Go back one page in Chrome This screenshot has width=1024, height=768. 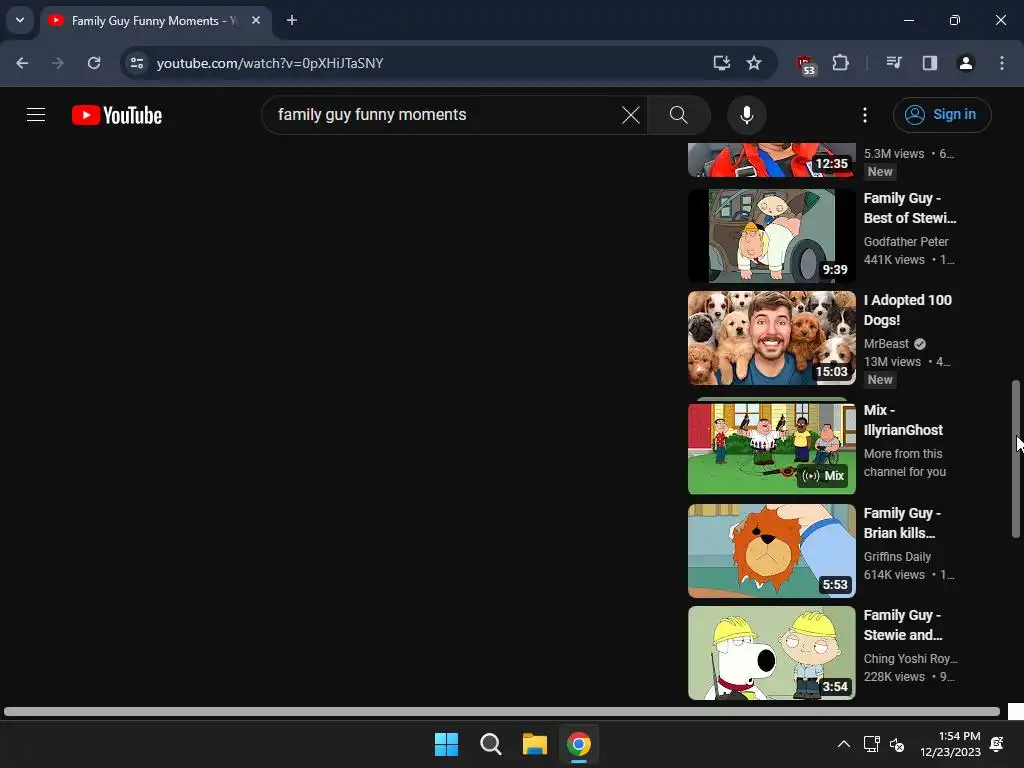click(22, 63)
